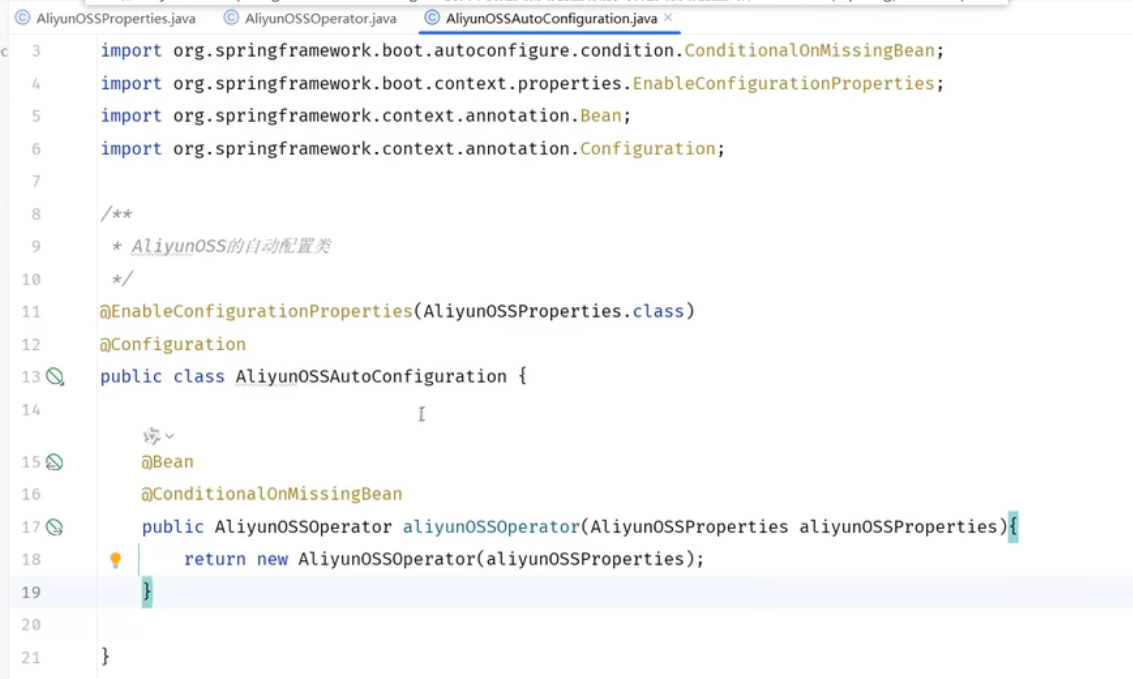The width and height of the screenshot is (1133, 679).
Task: Click the Spring bean gutter icon on line 15
Action: pyautogui.click(x=54, y=462)
